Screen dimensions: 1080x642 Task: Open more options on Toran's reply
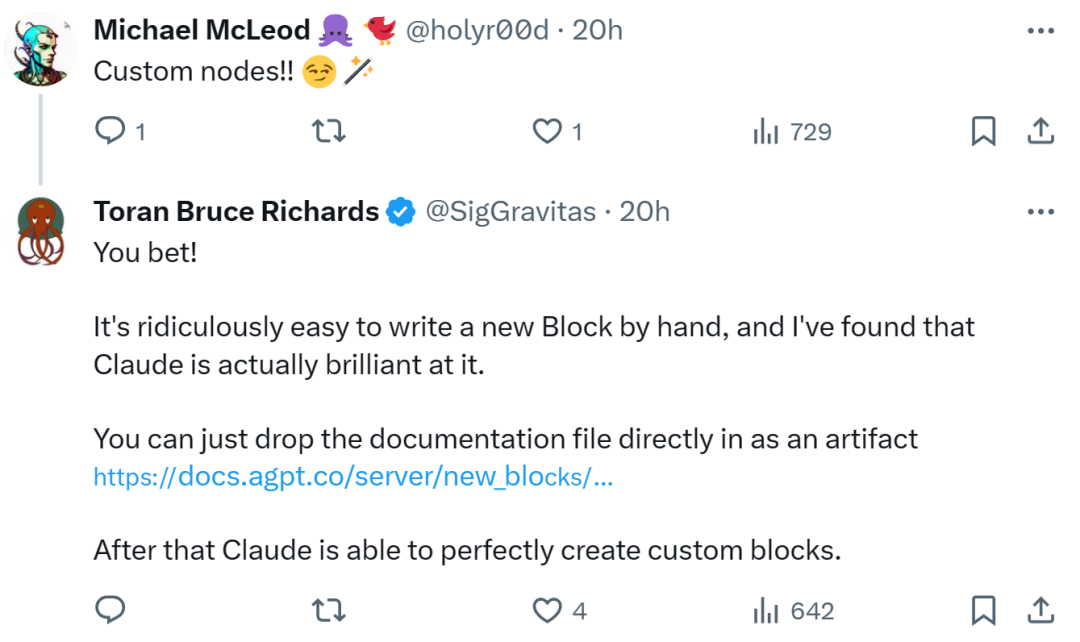tap(1041, 212)
